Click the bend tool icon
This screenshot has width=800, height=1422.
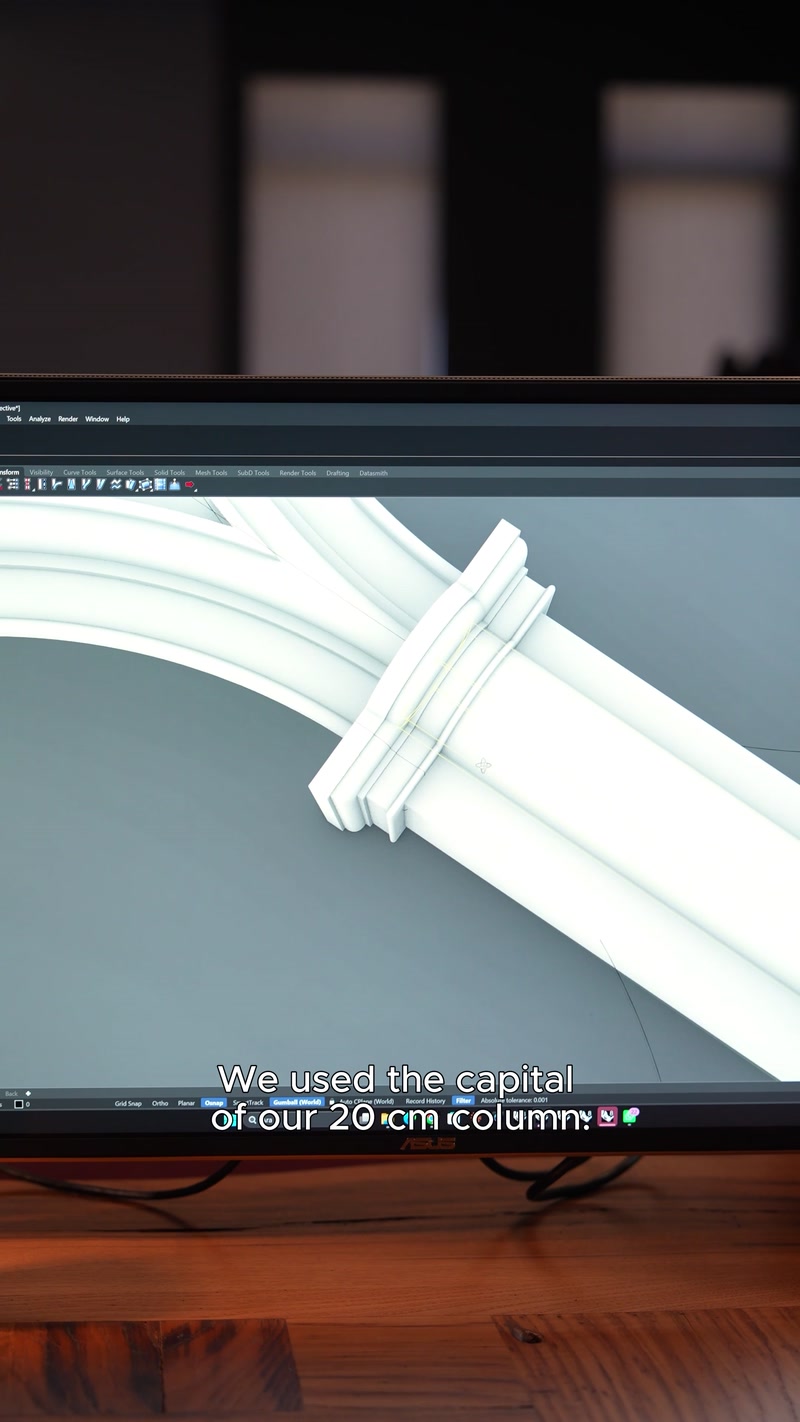pyautogui.click(x=57, y=484)
